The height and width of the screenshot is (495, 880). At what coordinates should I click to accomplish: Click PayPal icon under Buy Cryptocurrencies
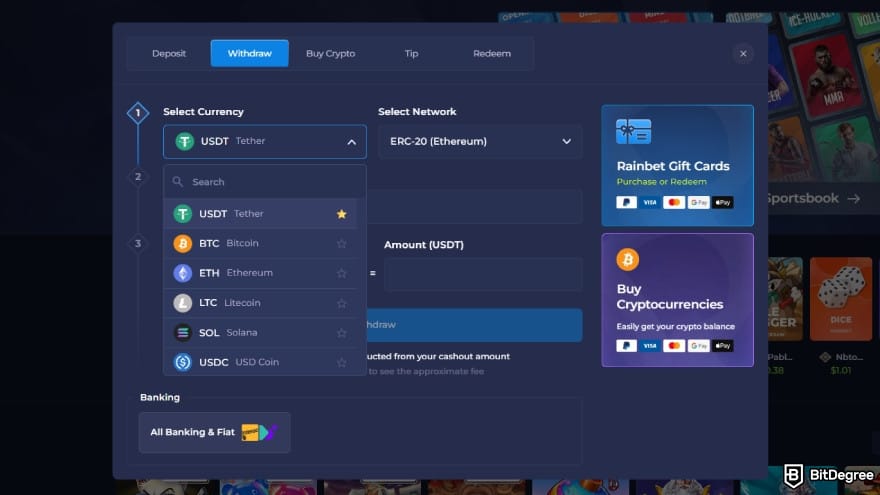pos(626,346)
